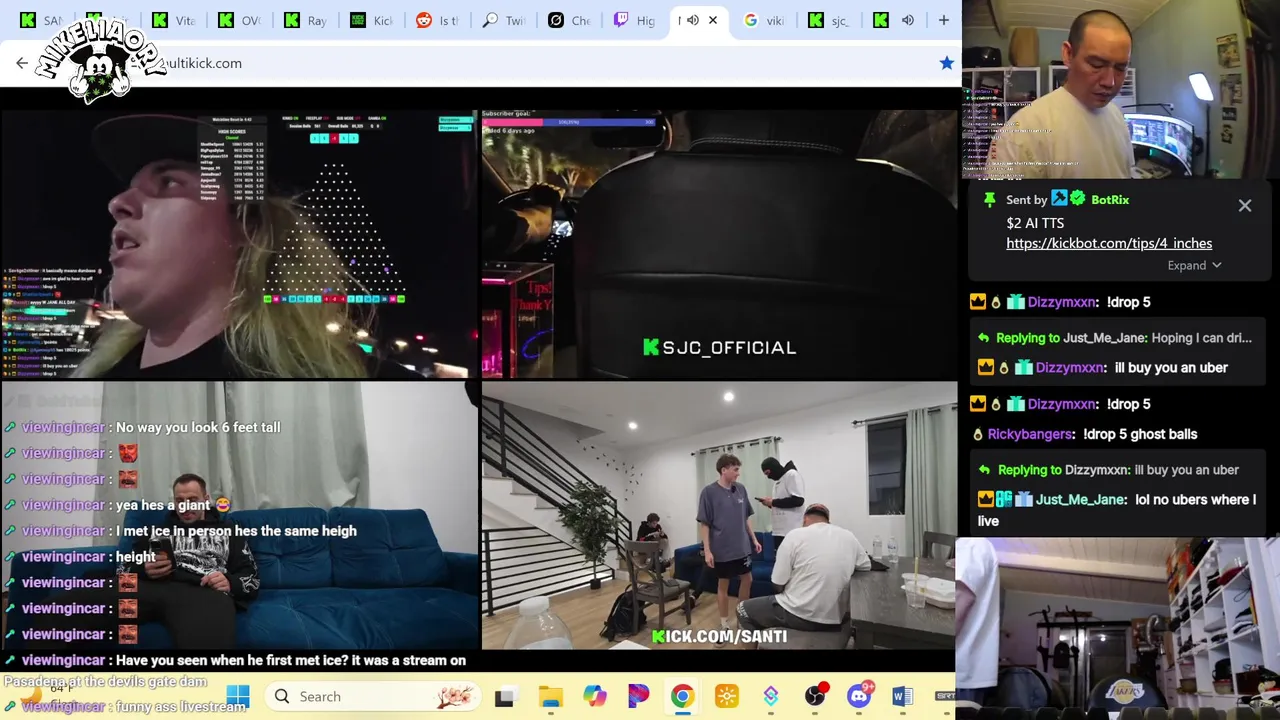This screenshot has height=720, width=1280.
Task: Open the purple diamond icon app
Action: 771,697
